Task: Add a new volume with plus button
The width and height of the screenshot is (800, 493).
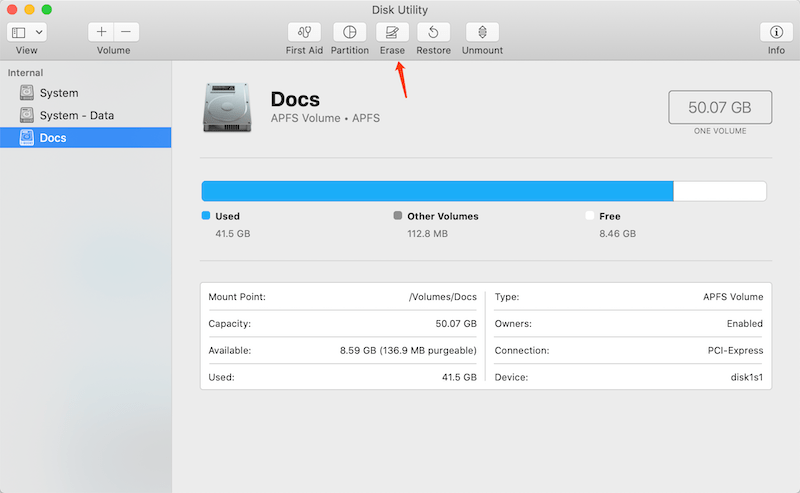Action: [x=102, y=32]
